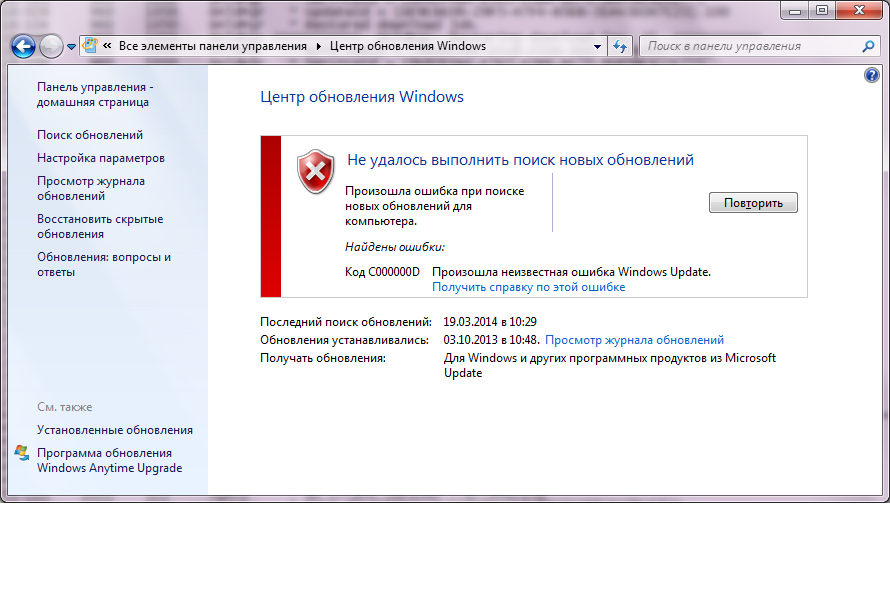Click the Windows Anytime Upgrade flag icon

click(22, 453)
